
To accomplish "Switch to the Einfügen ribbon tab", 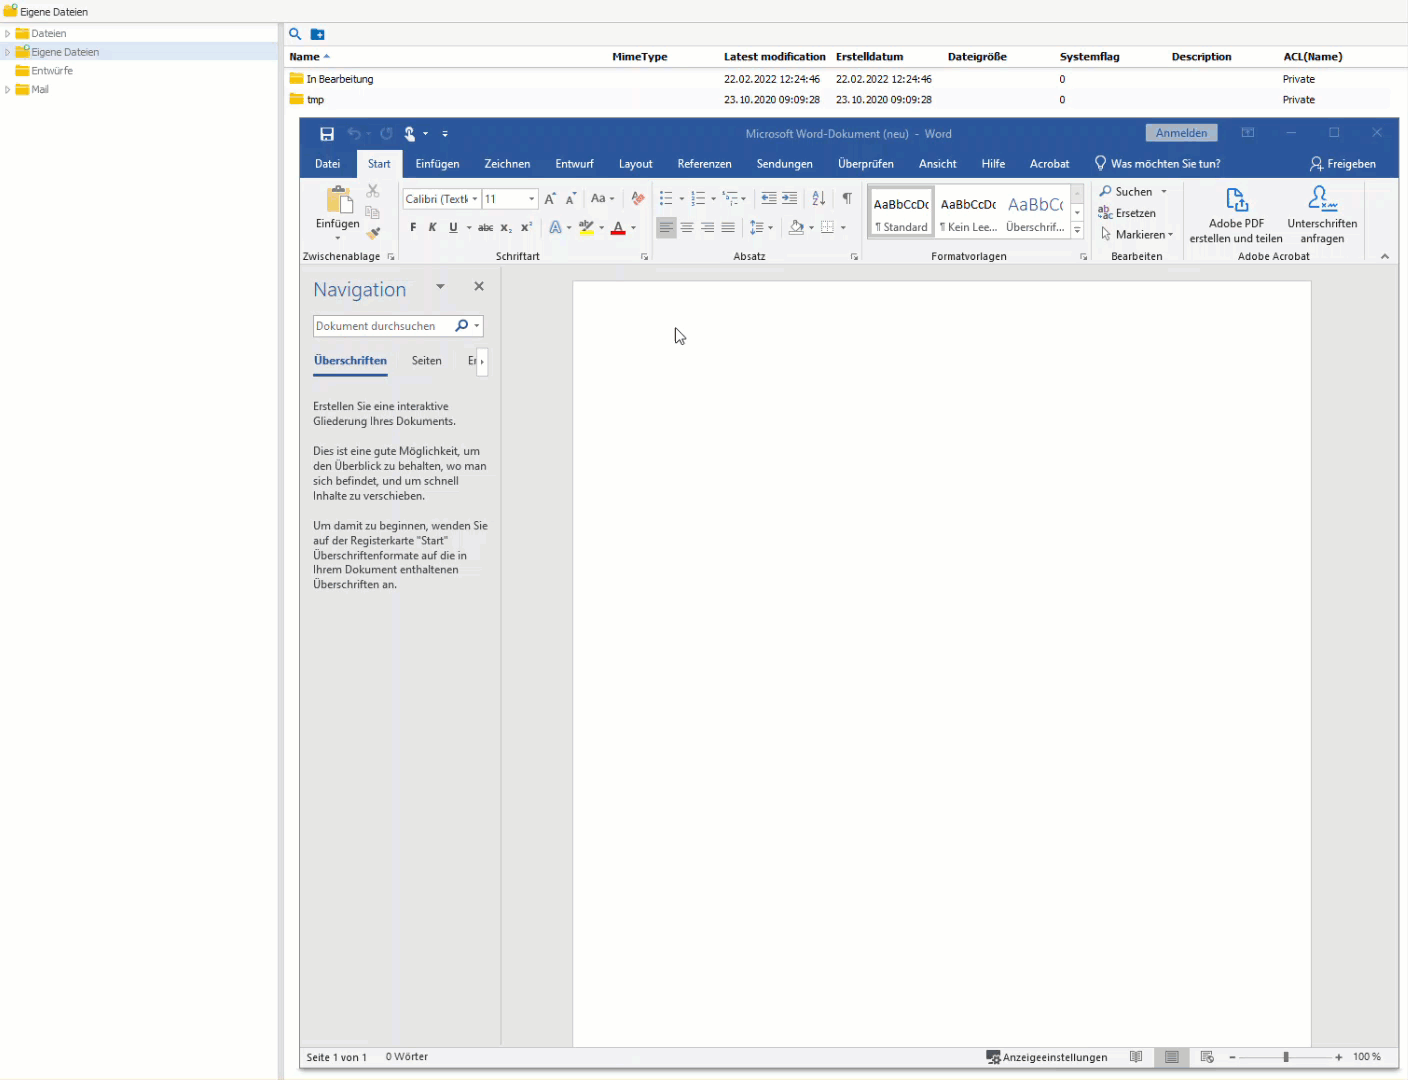I will pyautogui.click(x=438, y=164).
